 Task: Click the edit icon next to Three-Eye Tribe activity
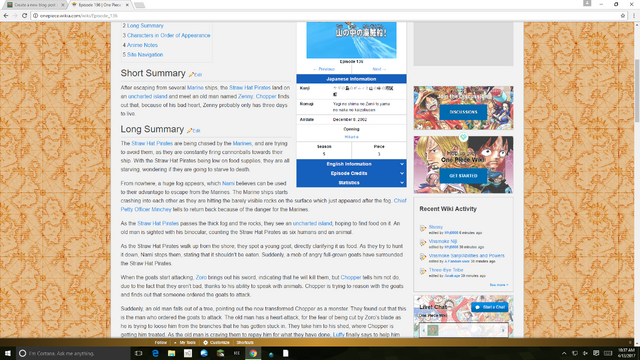tap(423, 271)
